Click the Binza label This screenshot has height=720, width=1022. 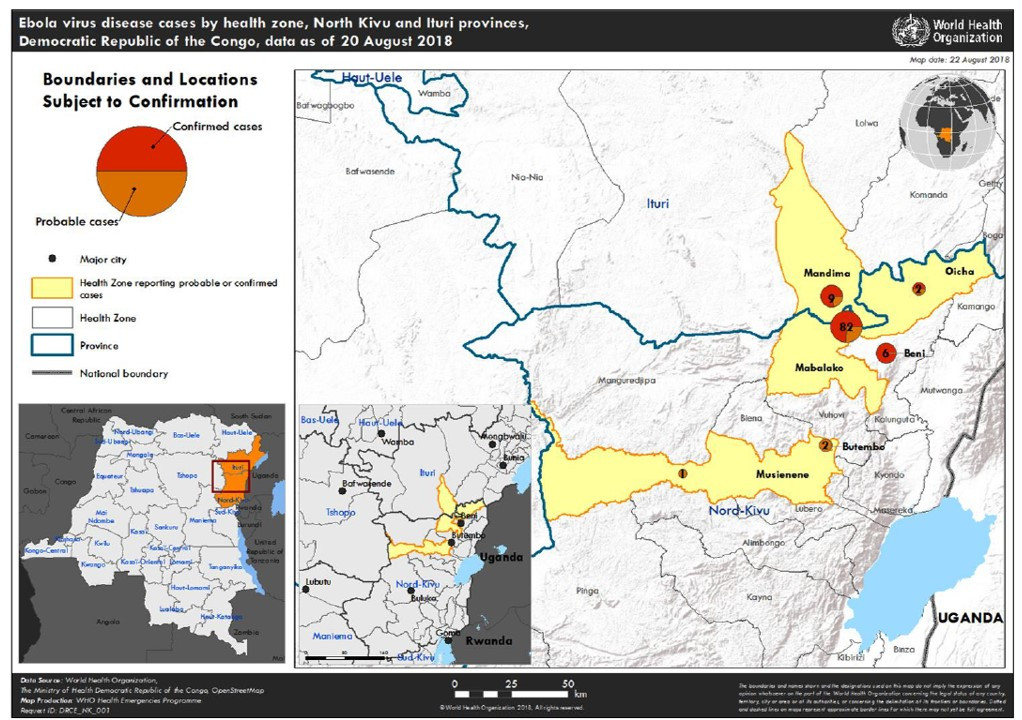(904, 649)
